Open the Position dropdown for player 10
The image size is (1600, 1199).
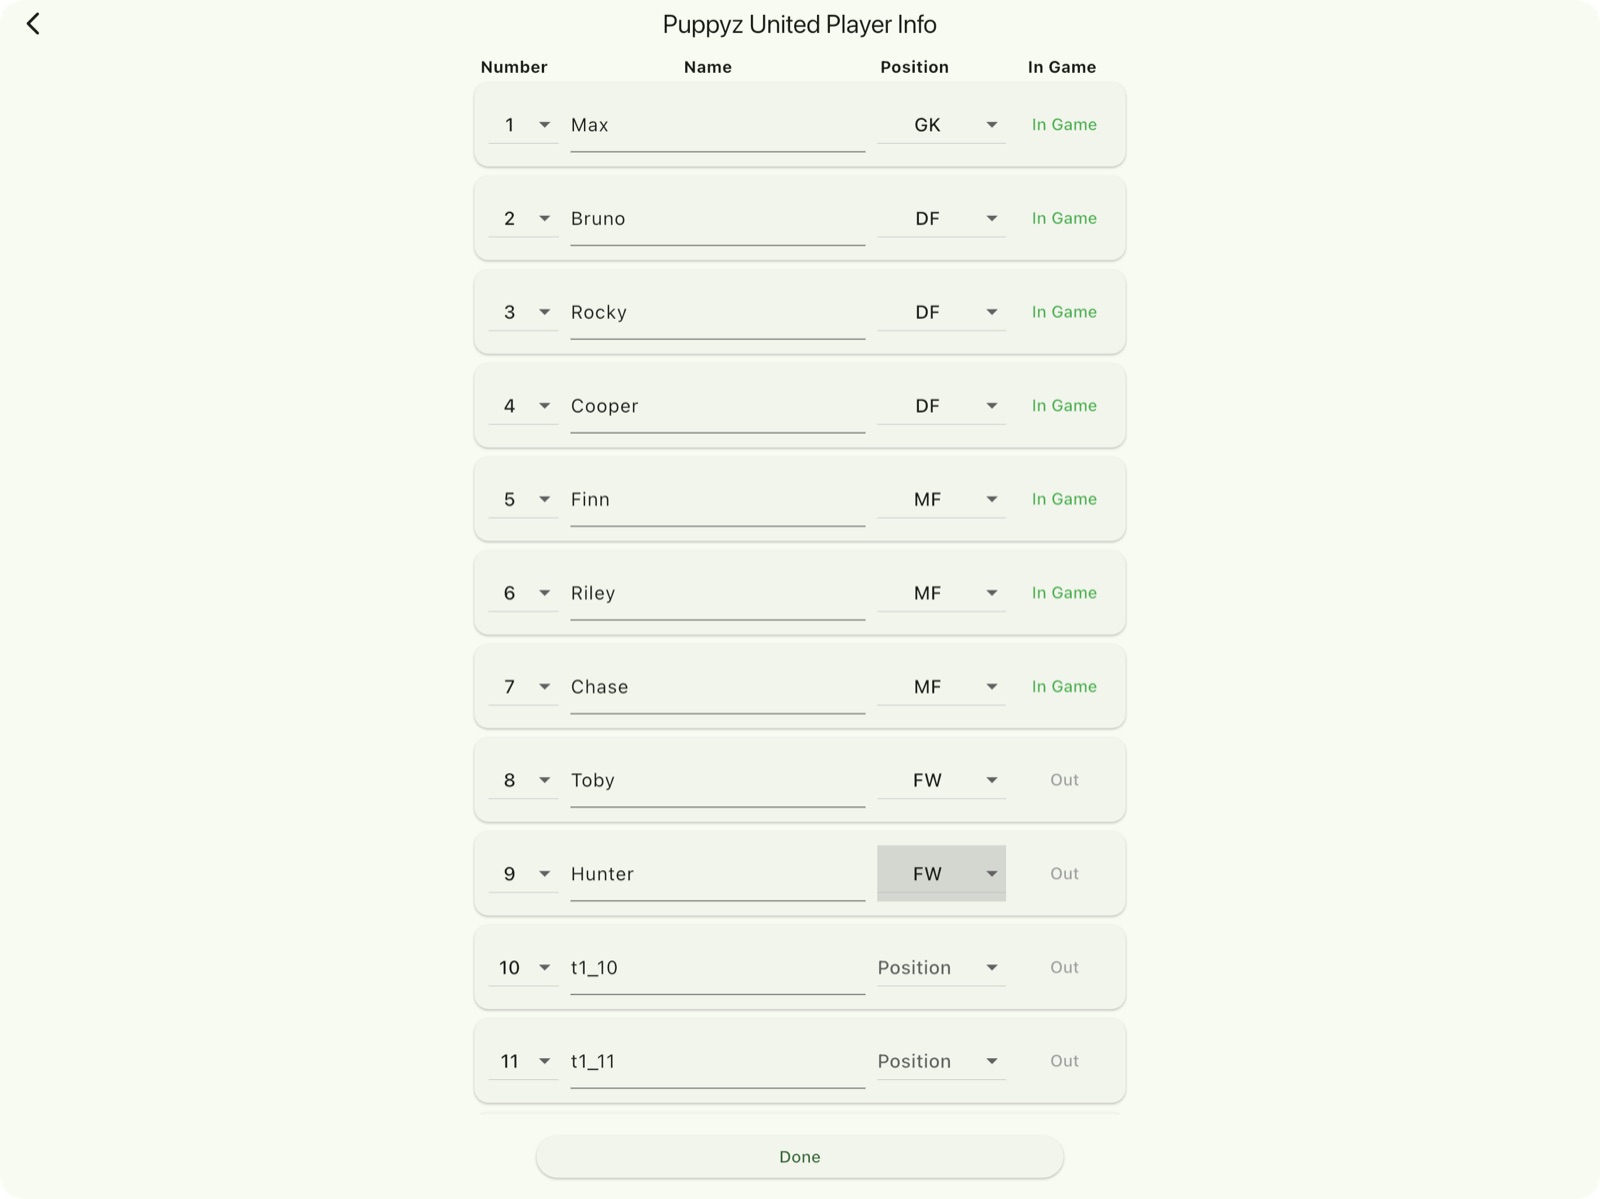pyautogui.click(x=940, y=967)
